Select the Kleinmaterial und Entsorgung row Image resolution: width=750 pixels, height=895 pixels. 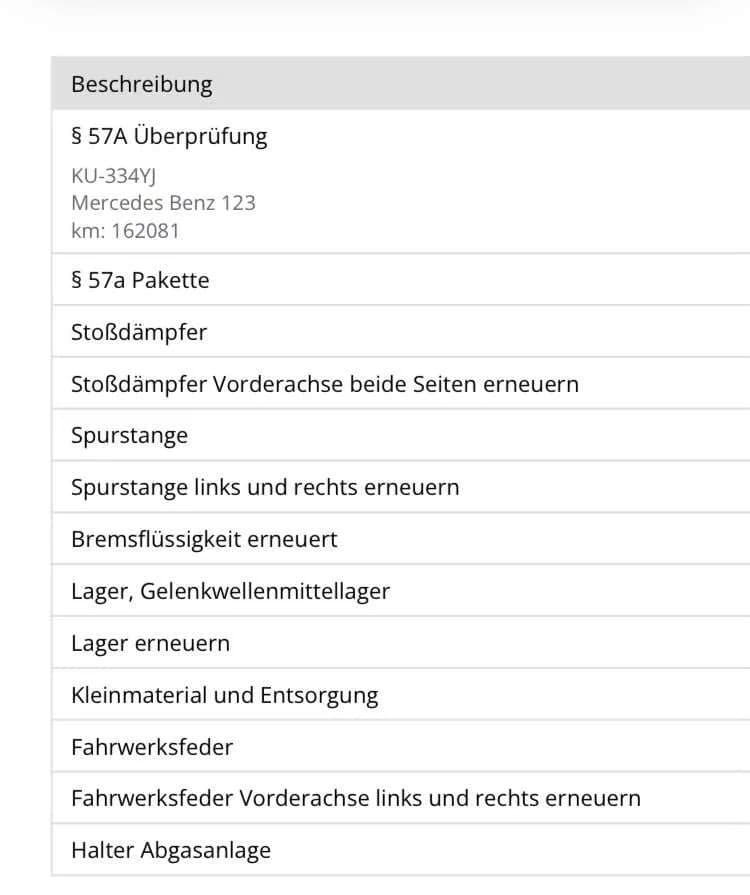pyautogui.click(x=401, y=695)
